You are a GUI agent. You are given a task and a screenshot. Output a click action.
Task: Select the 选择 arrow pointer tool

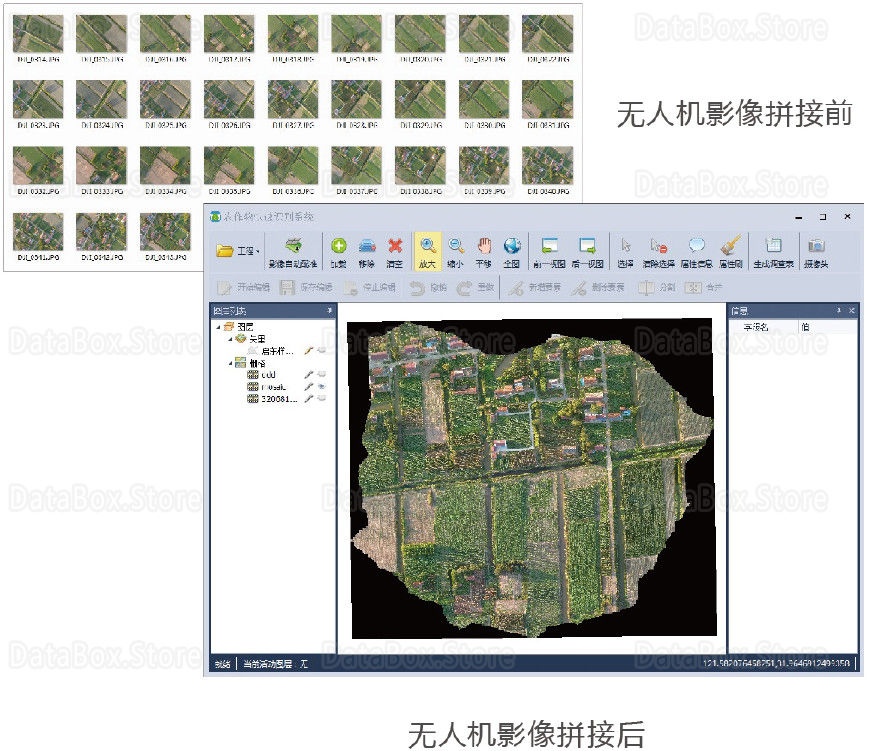click(x=626, y=253)
